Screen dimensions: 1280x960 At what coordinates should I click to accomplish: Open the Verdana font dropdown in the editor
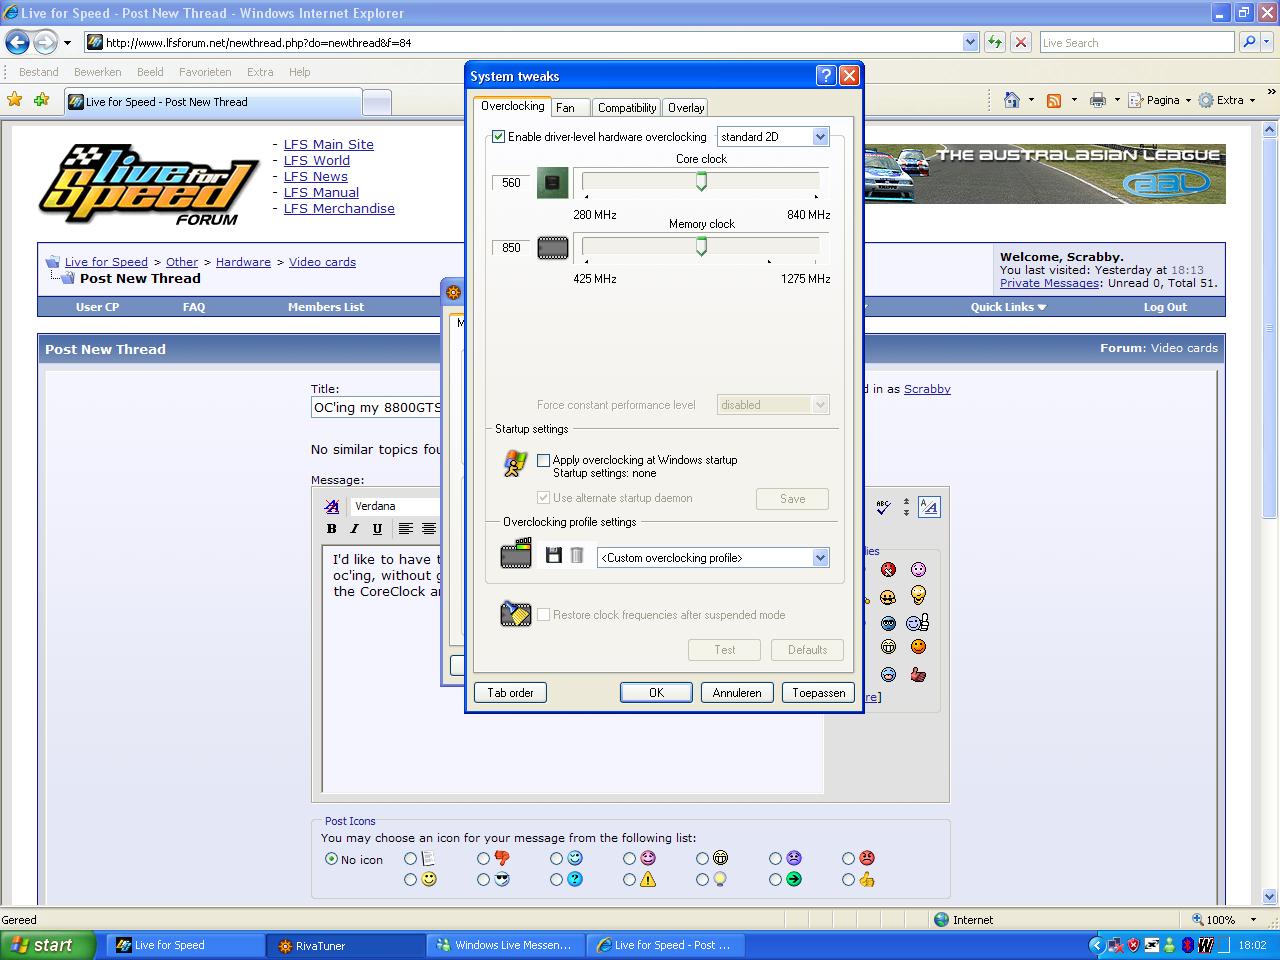coord(396,506)
